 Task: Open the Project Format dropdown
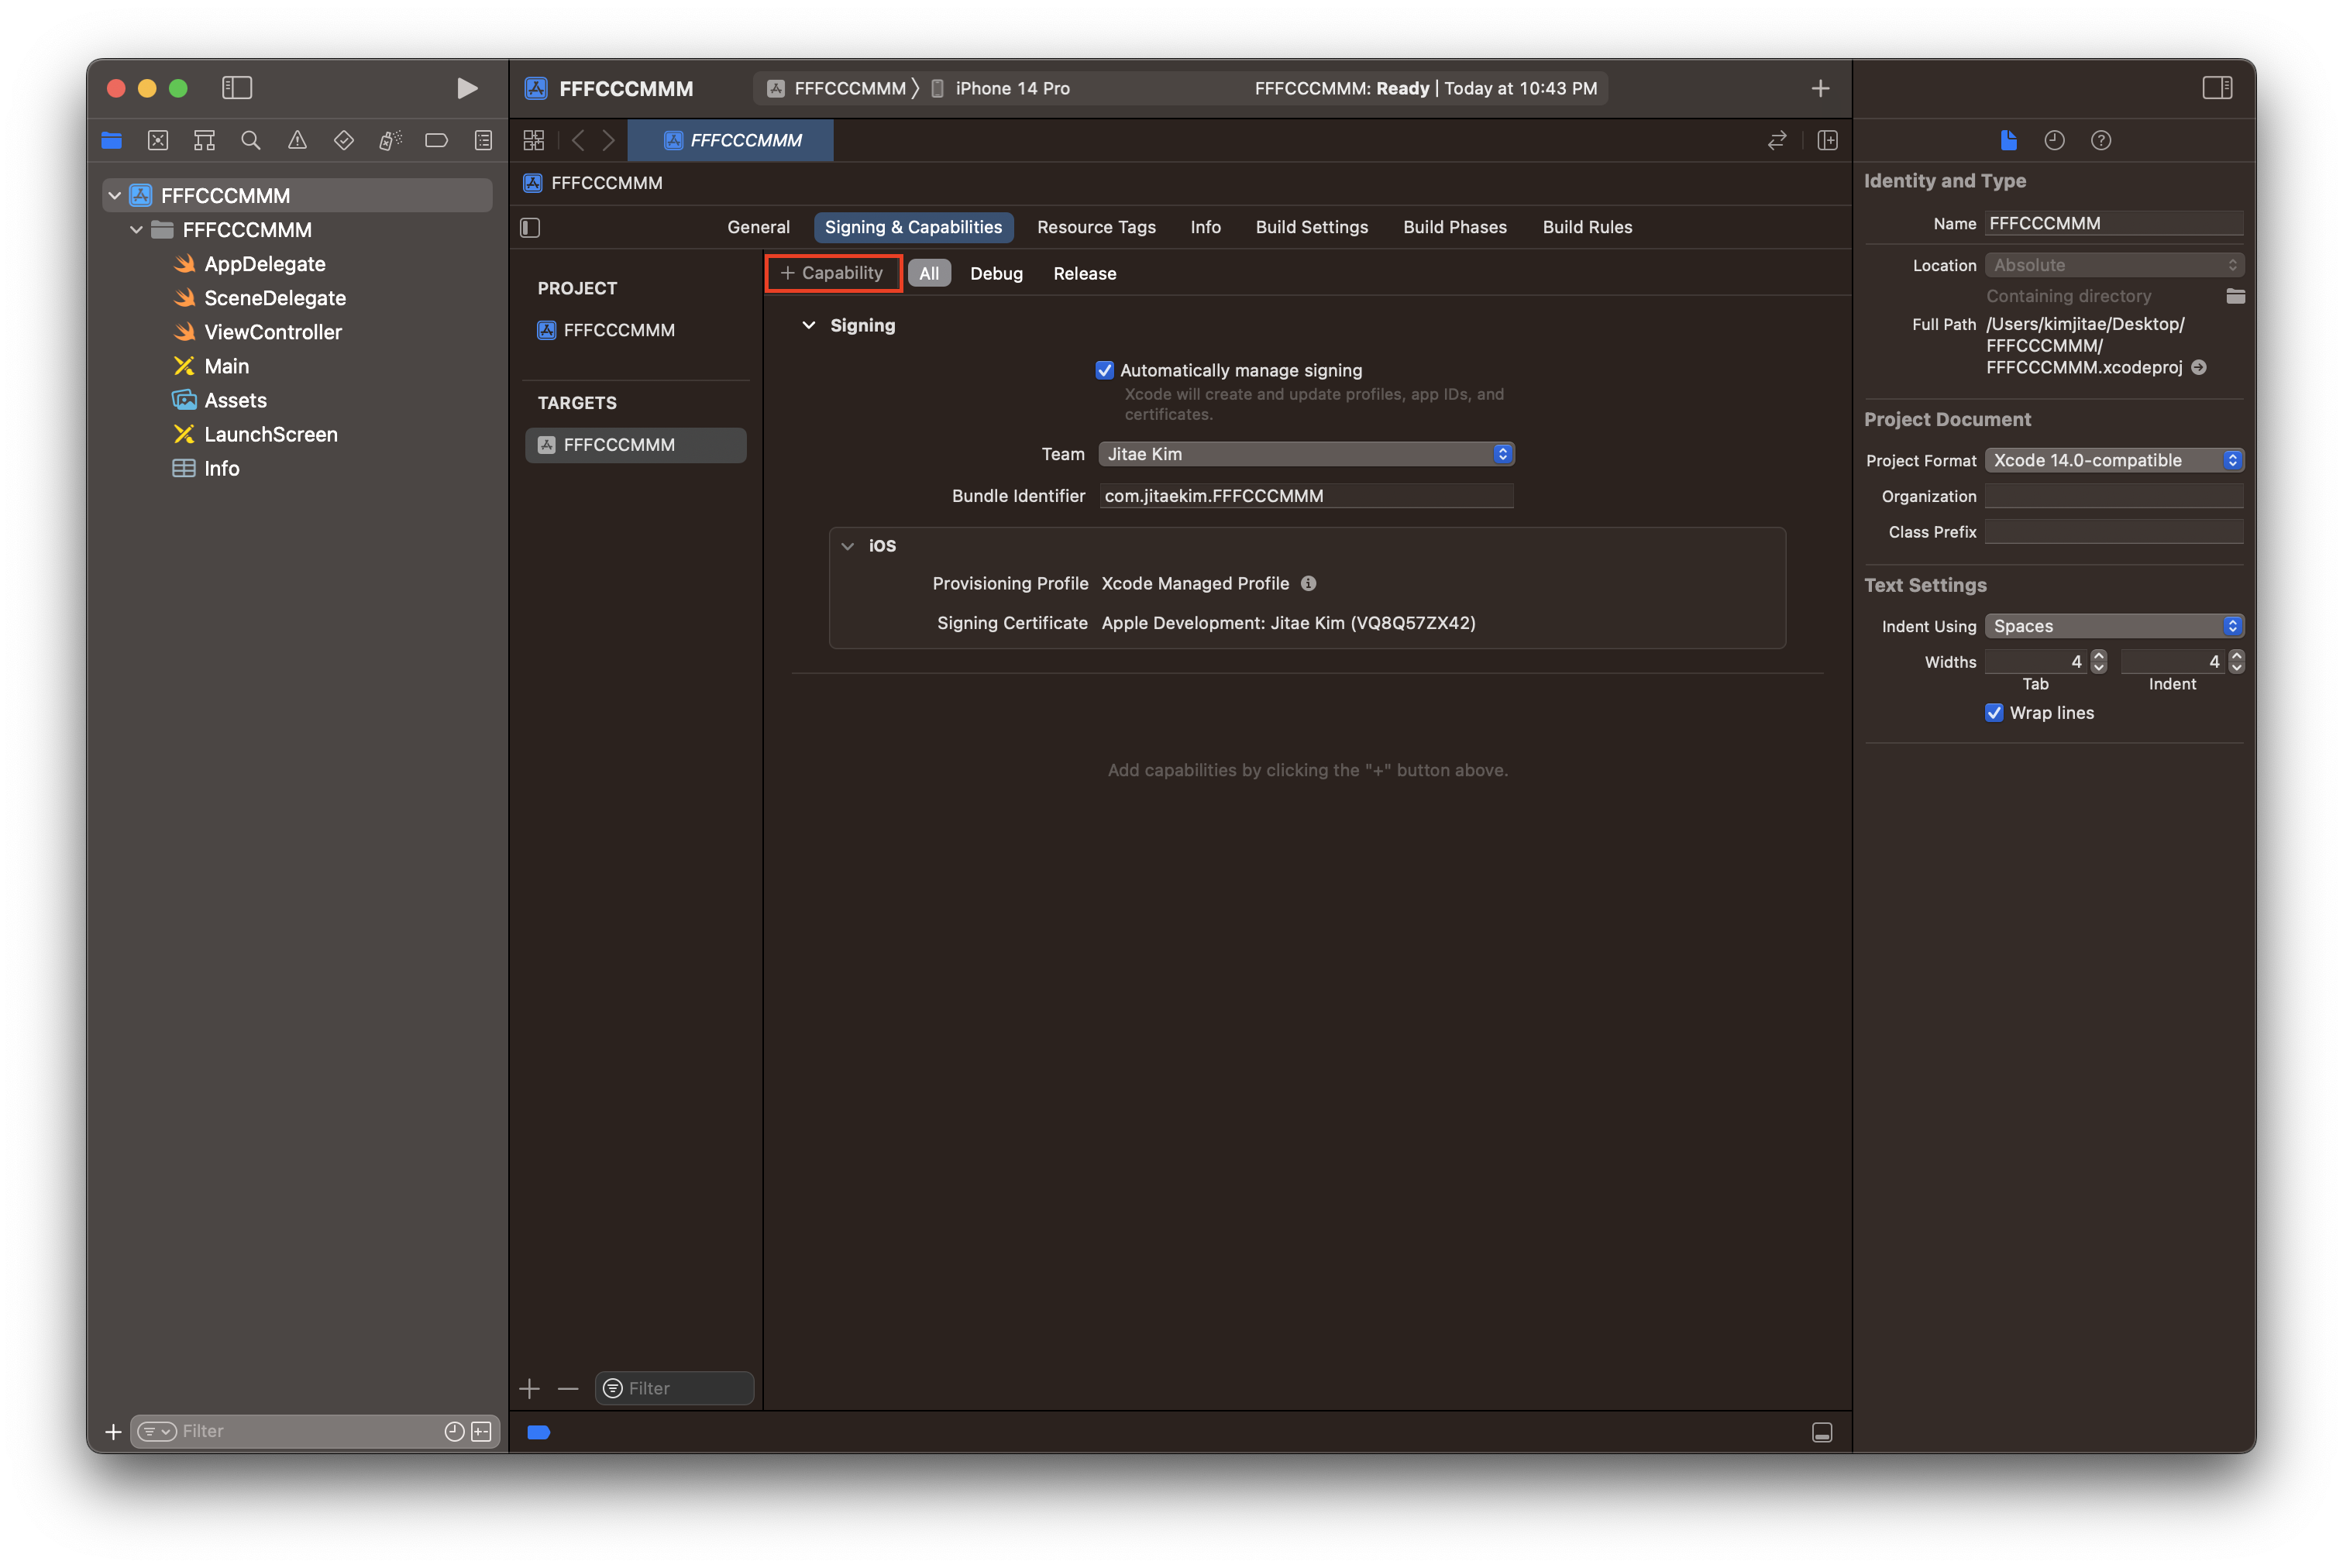(2114, 460)
